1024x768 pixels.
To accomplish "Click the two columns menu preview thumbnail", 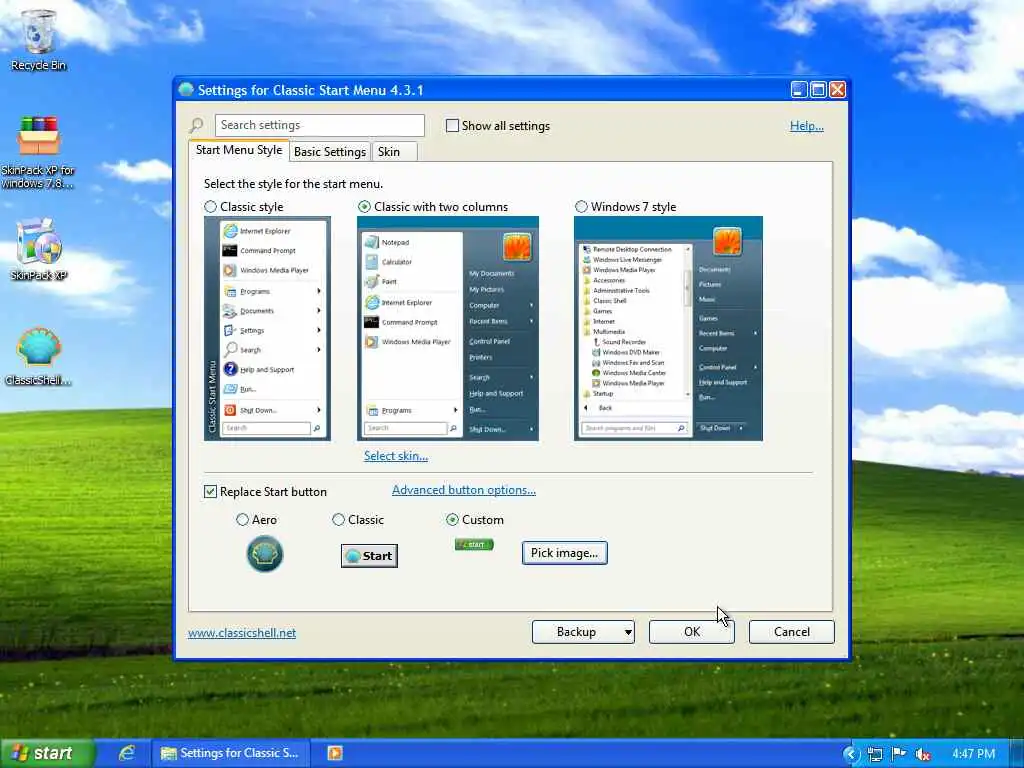I will coord(448,328).
